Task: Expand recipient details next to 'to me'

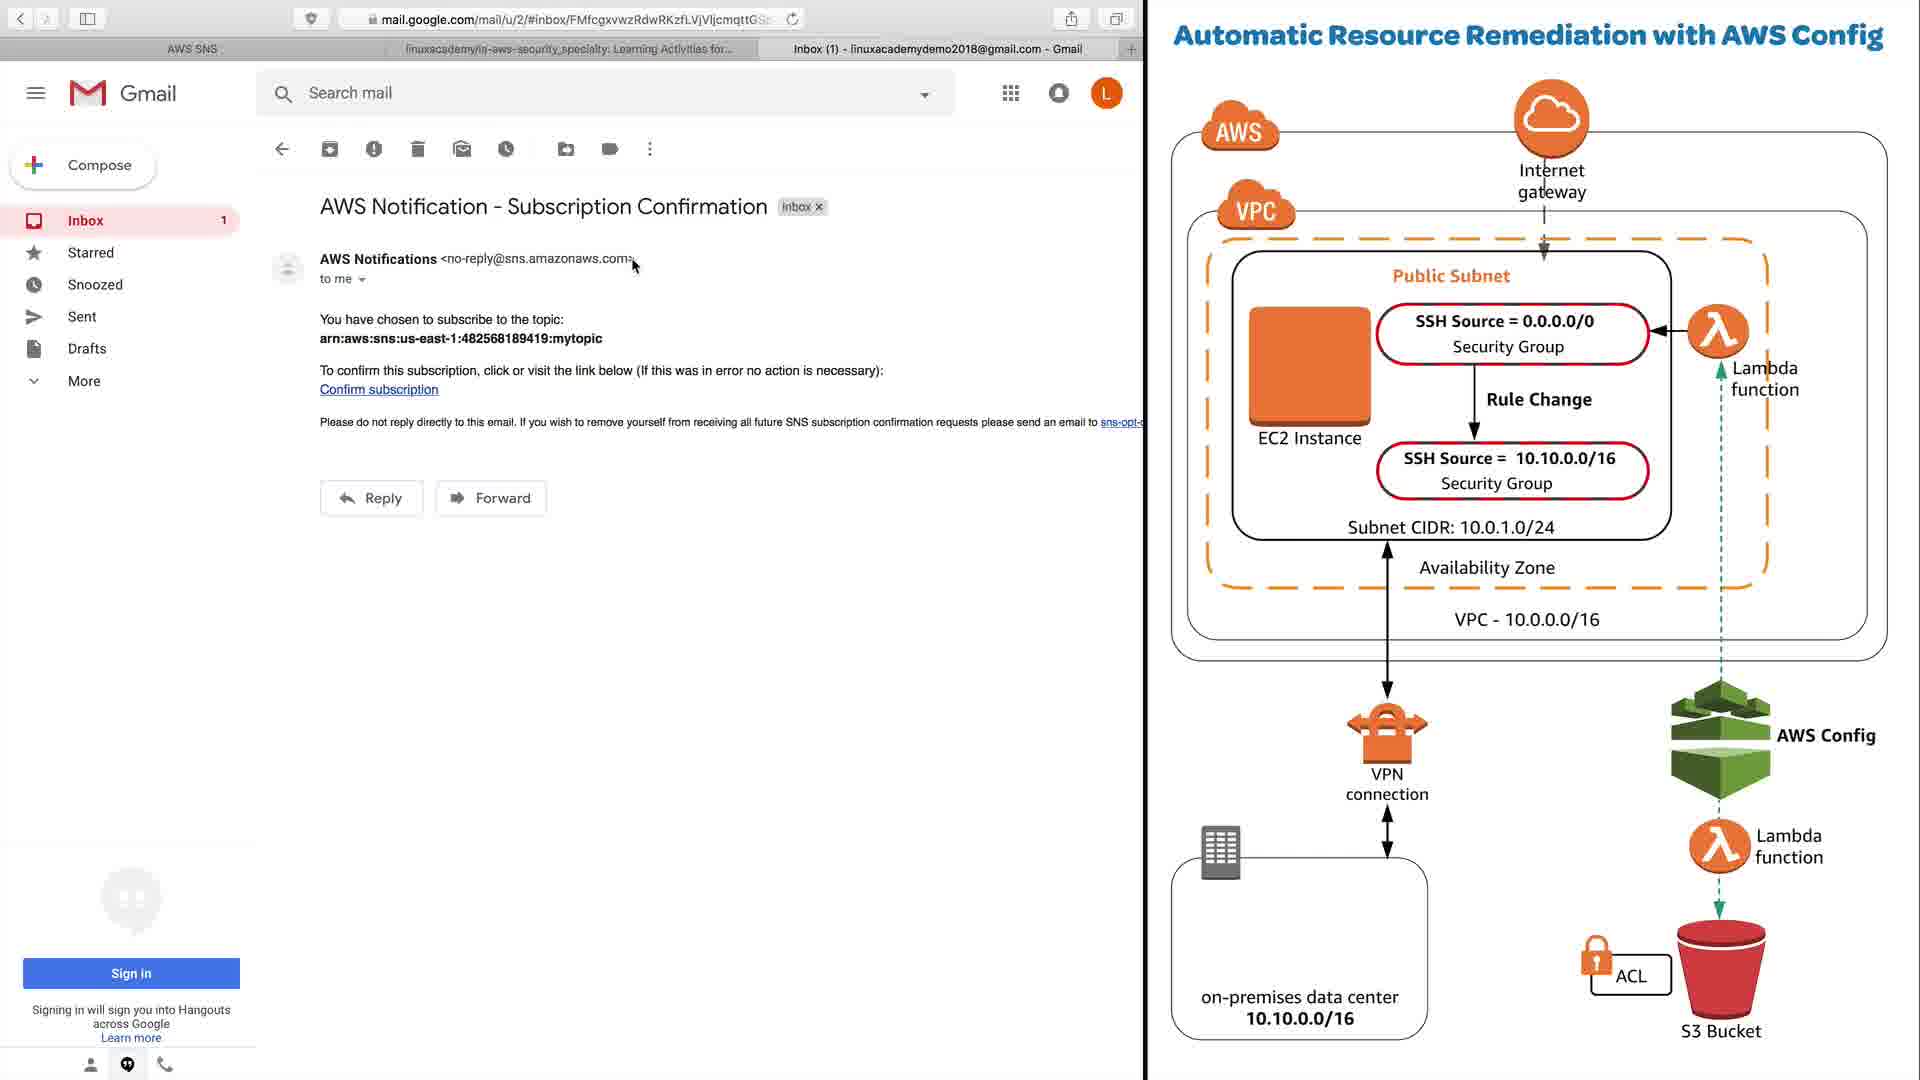Action: [x=362, y=280]
